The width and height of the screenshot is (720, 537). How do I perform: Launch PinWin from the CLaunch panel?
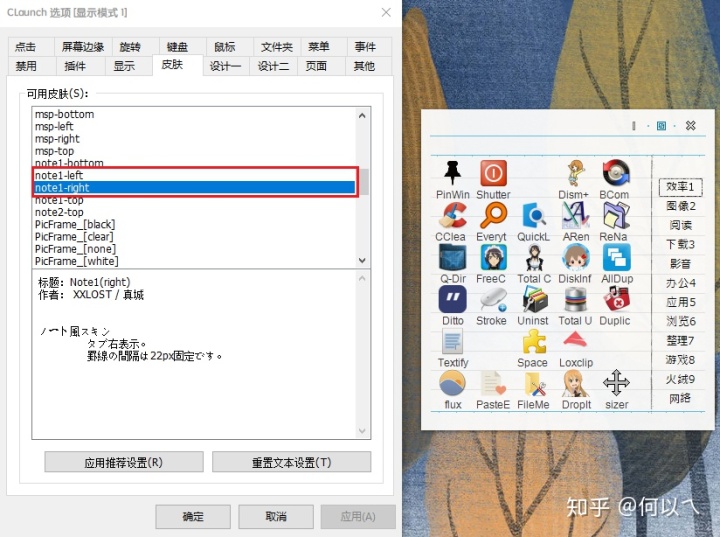pos(452,174)
